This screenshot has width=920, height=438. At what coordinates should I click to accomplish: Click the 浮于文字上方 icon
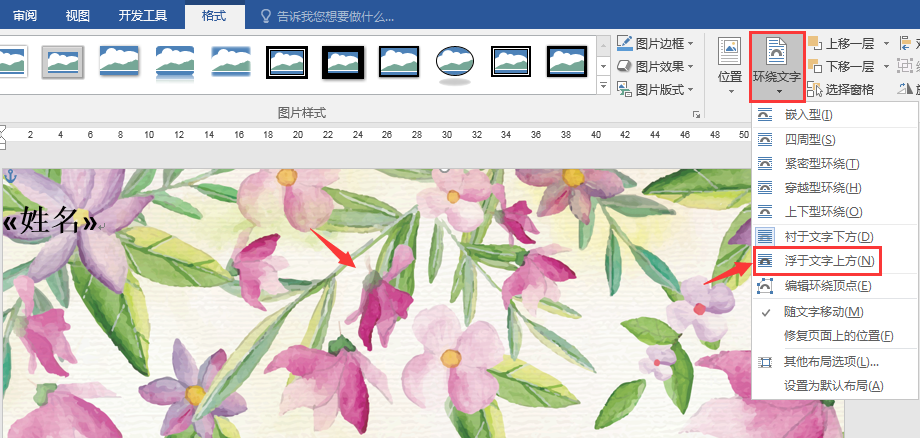(x=766, y=261)
